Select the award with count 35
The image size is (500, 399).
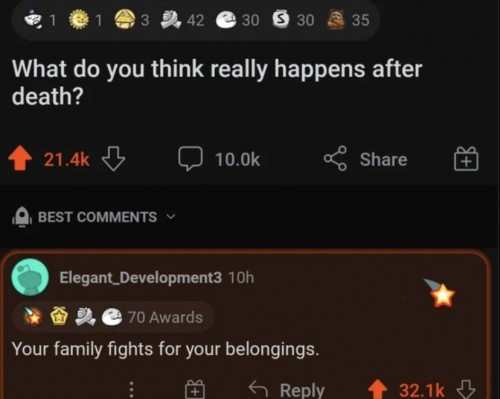[x=336, y=20]
